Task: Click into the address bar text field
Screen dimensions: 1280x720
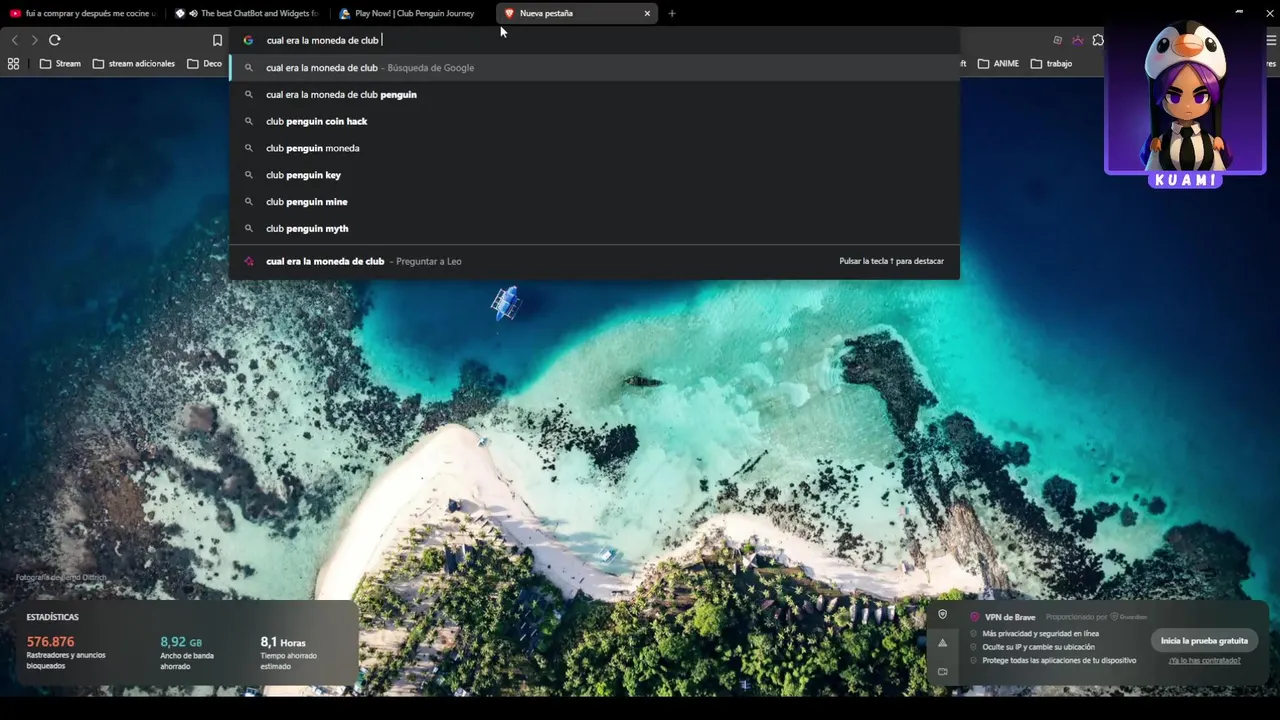Action: tap(594, 40)
